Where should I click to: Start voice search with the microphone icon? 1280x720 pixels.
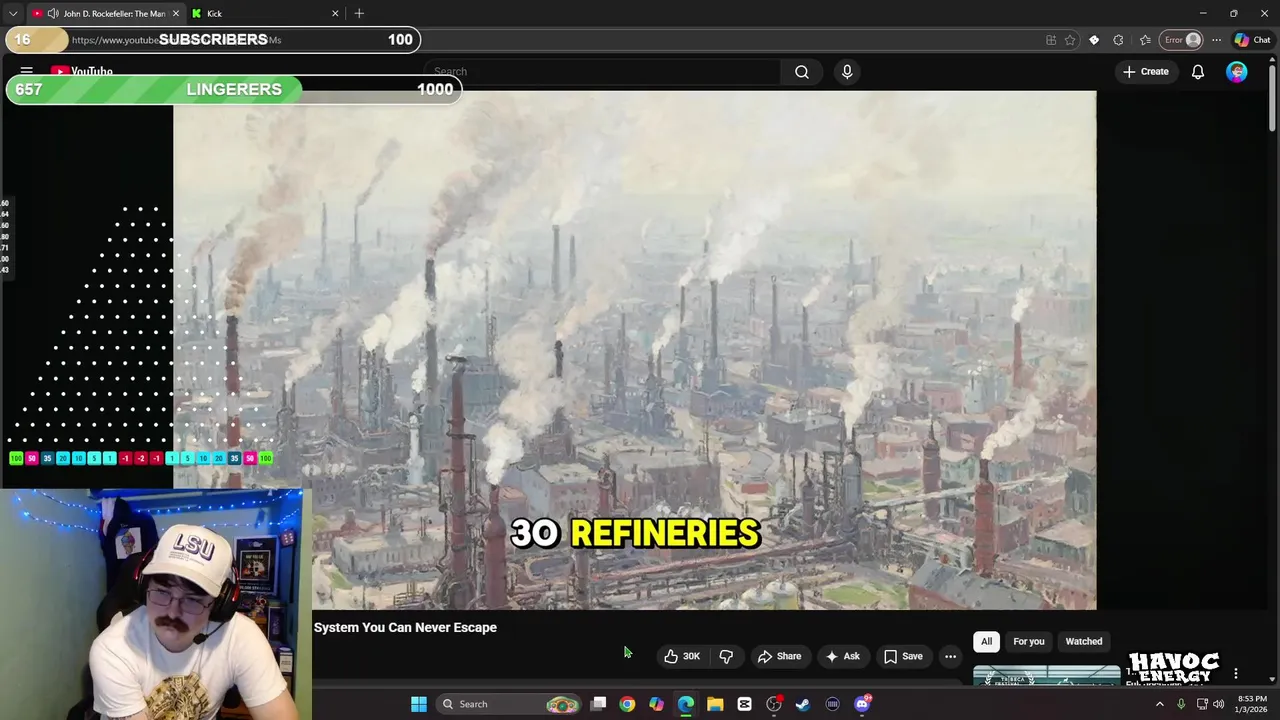pyautogui.click(x=847, y=72)
